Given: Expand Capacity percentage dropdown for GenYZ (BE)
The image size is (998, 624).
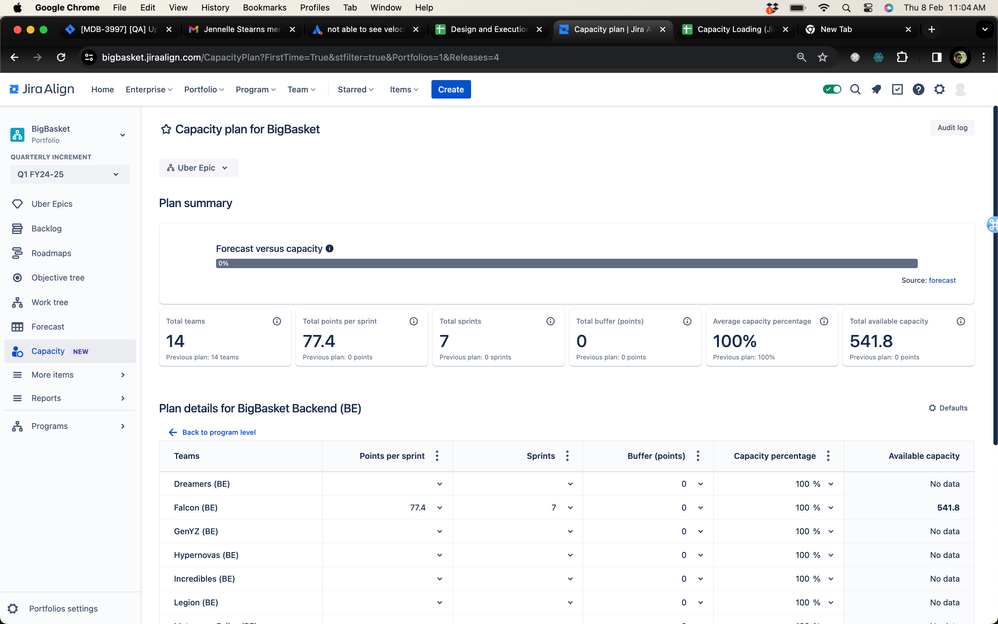Looking at the screenshot, I should (831, 532).
